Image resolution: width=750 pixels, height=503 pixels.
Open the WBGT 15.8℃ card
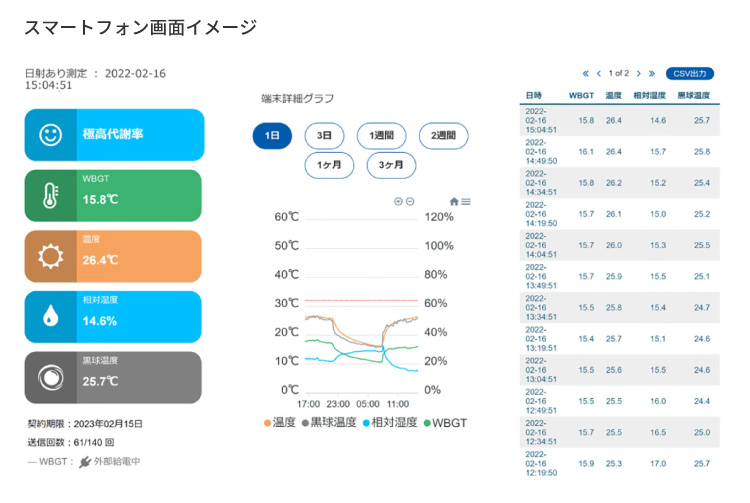click(x=113, y=196)
